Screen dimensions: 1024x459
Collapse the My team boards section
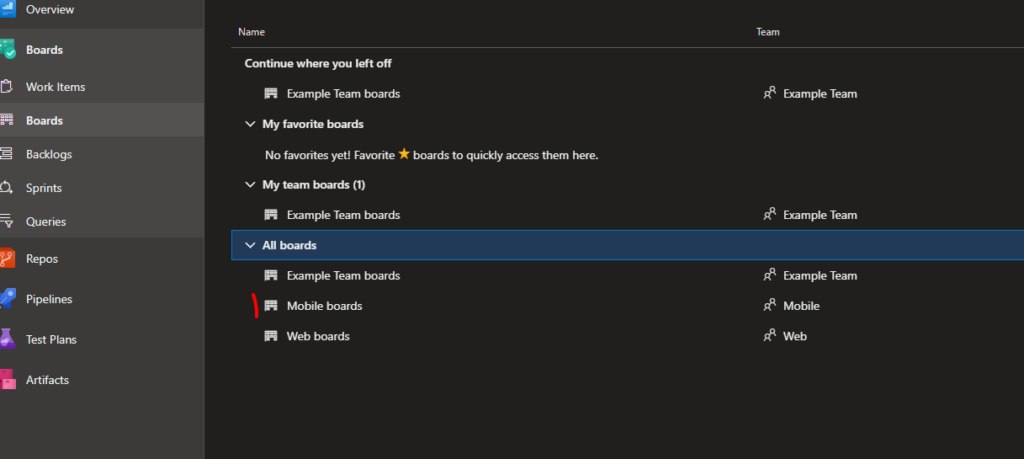249,185
